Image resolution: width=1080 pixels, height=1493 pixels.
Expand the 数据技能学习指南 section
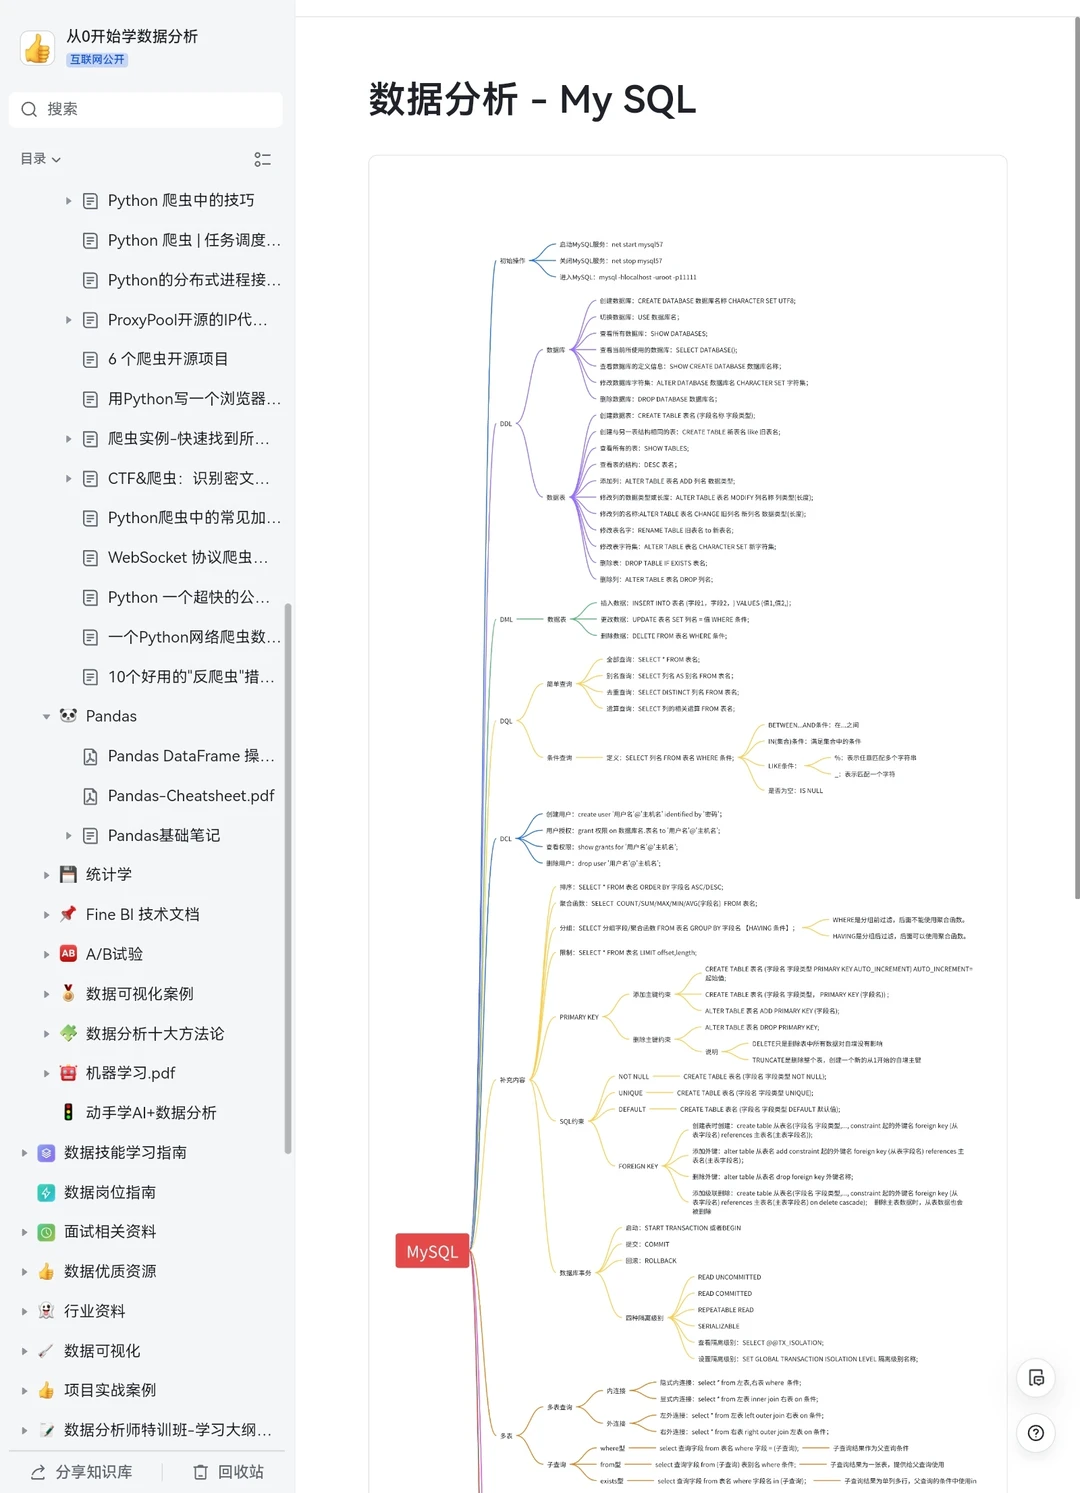[23, 1152]
